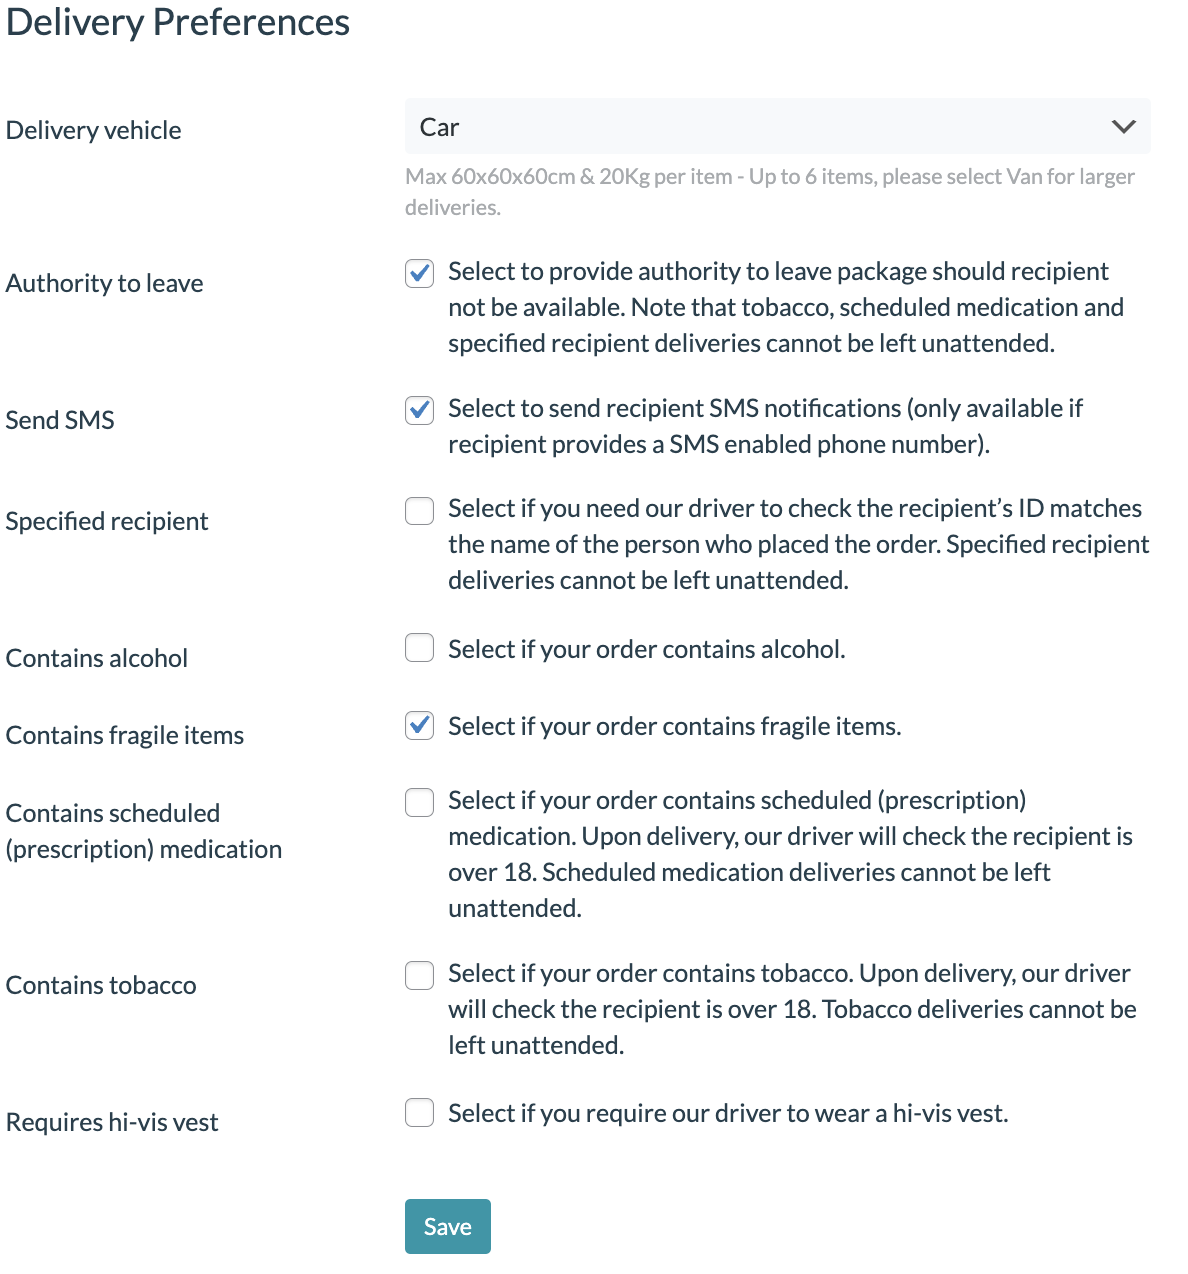Click the Specified recipient label

coord(107,522)
